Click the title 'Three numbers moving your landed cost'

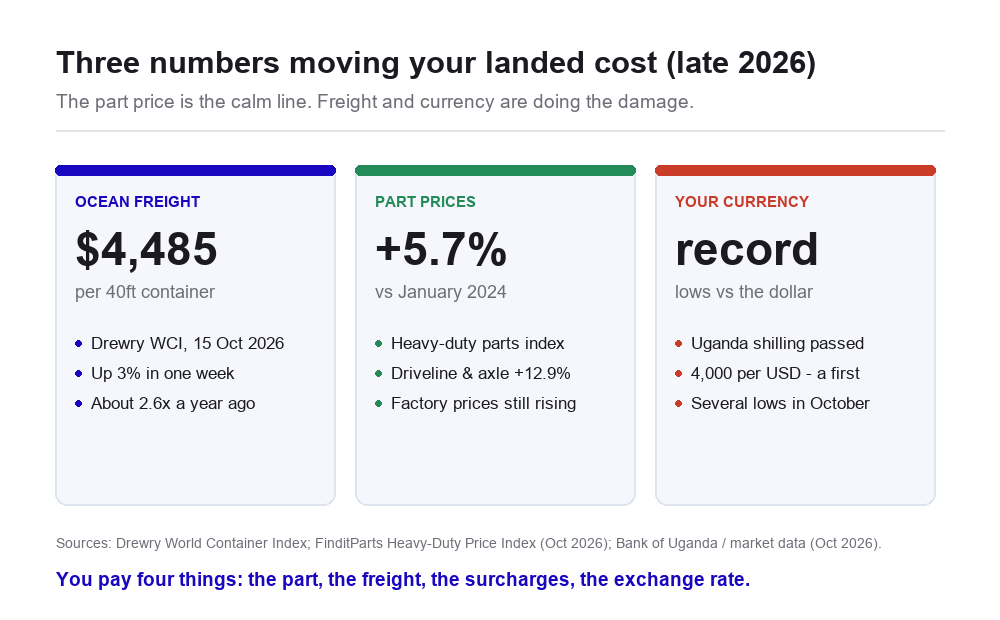click(436, 63)
